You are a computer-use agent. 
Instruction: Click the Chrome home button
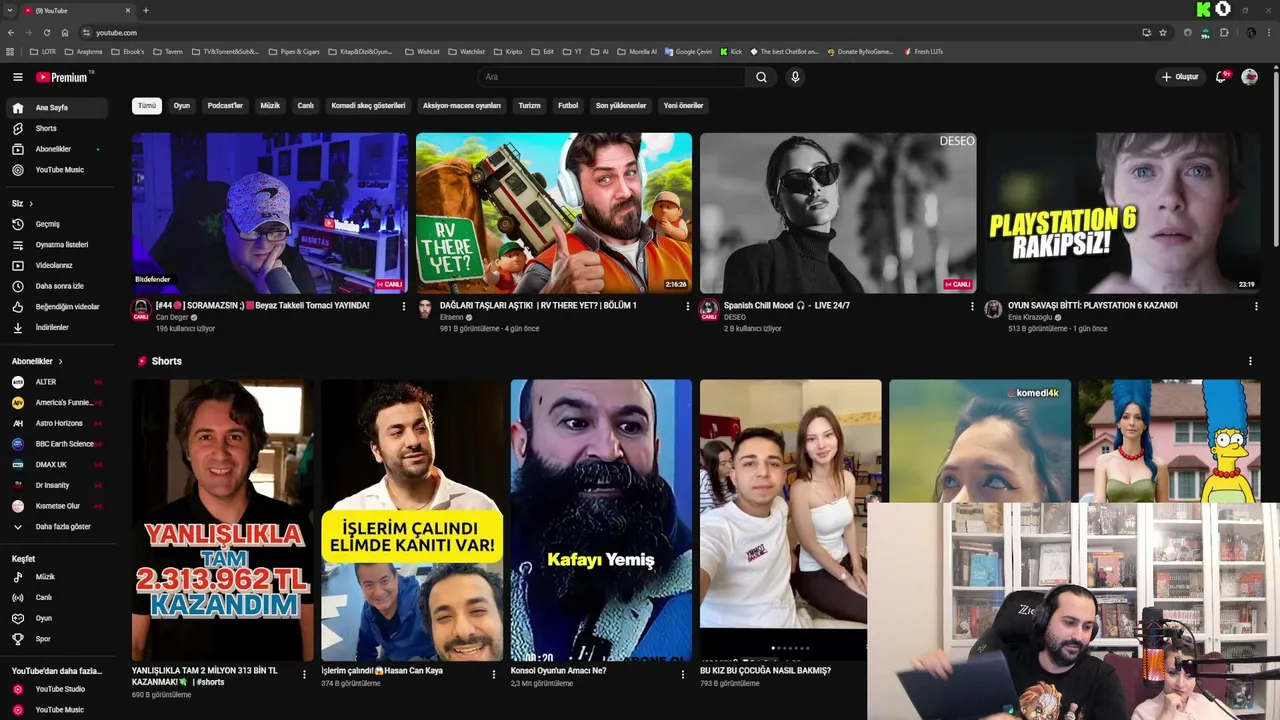pos(65,32)
